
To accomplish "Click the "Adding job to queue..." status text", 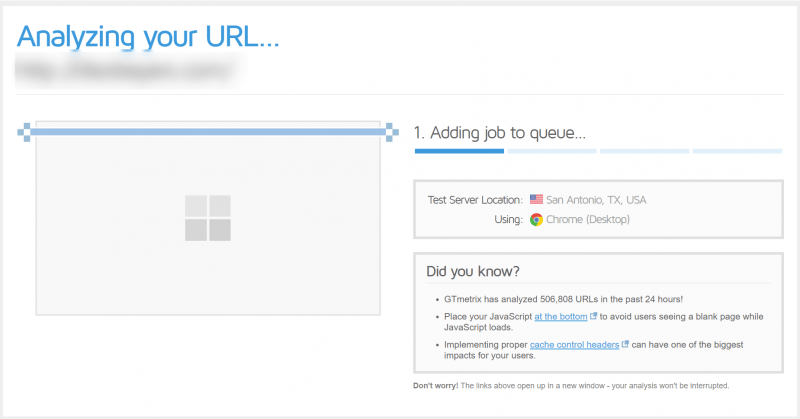I will pyautogui.click(x=500, y=132).
